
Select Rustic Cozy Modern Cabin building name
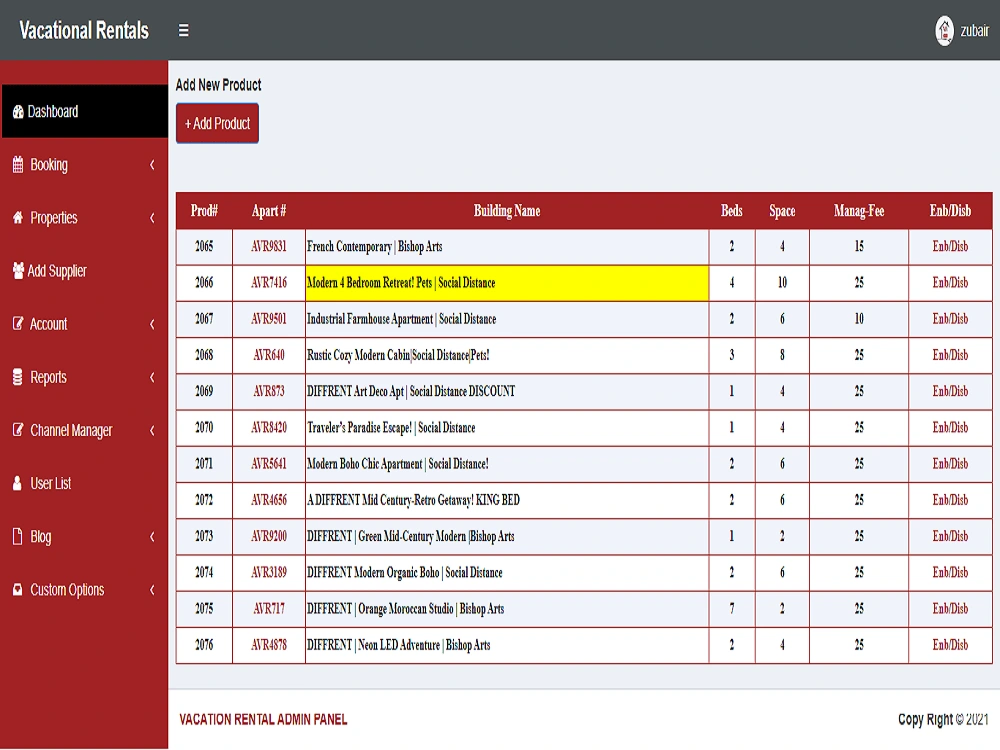point(398,355)
